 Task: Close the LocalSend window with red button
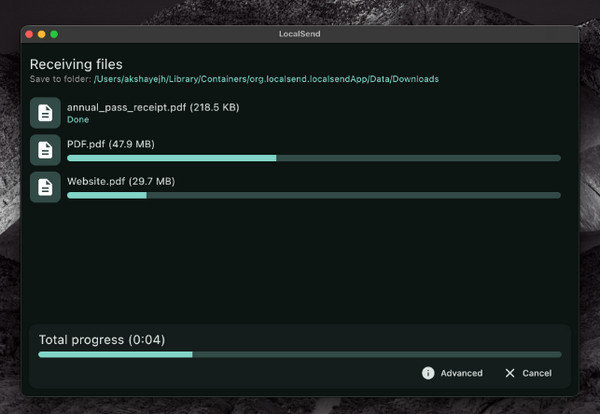point(29,34)
